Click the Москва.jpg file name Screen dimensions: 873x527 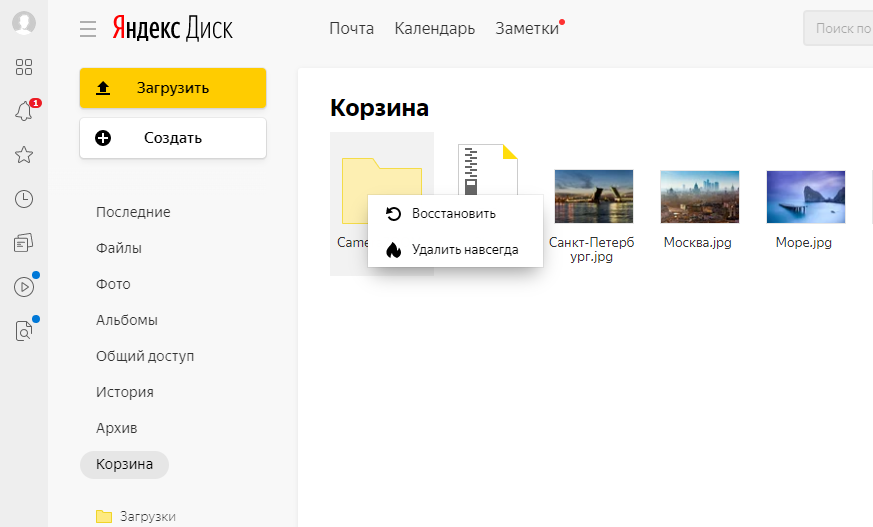[698, 243]
